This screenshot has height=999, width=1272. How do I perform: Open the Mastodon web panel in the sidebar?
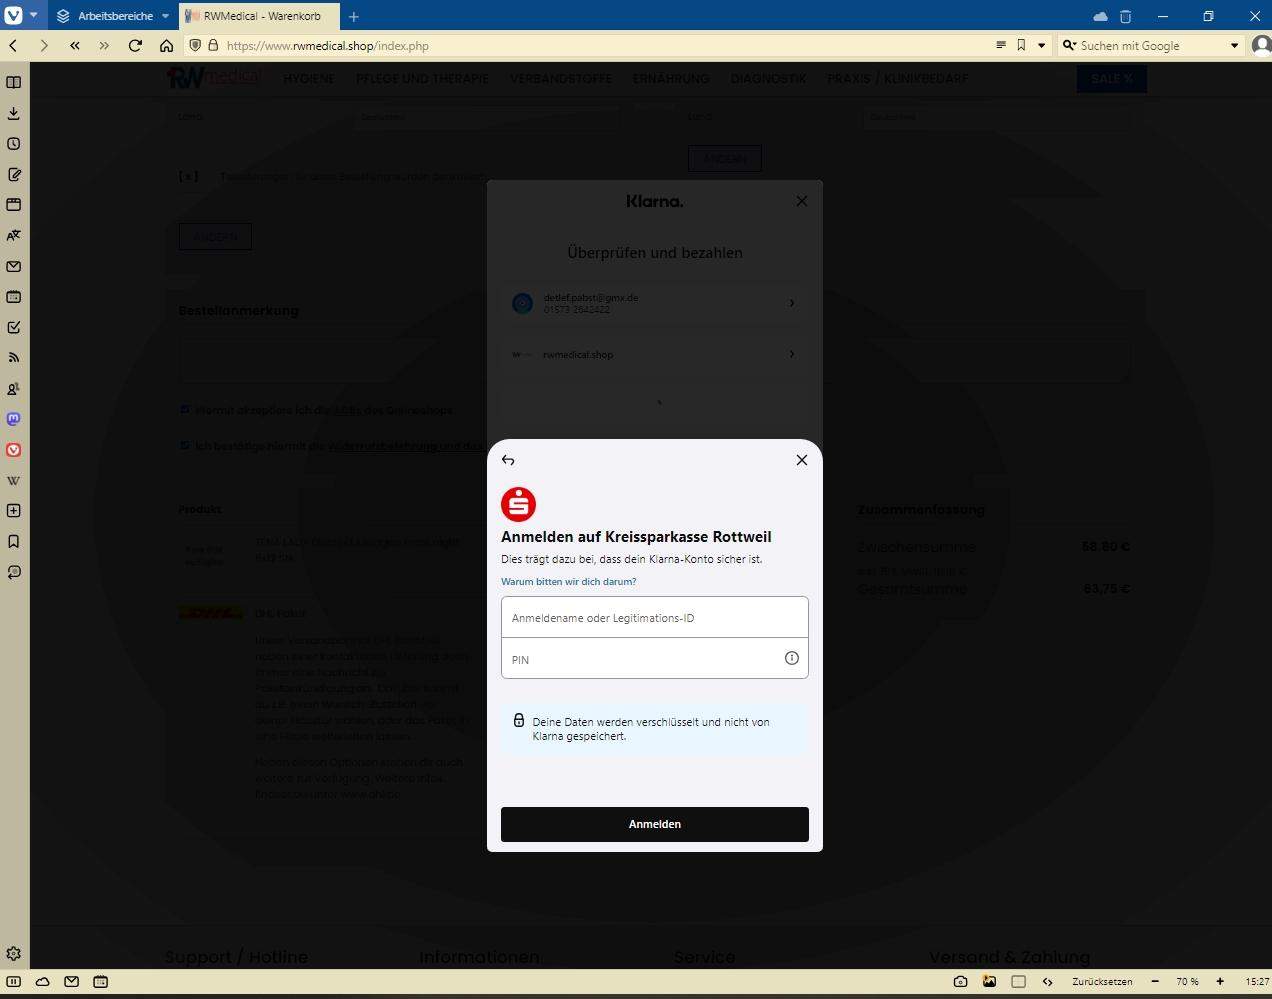point(13,419)
